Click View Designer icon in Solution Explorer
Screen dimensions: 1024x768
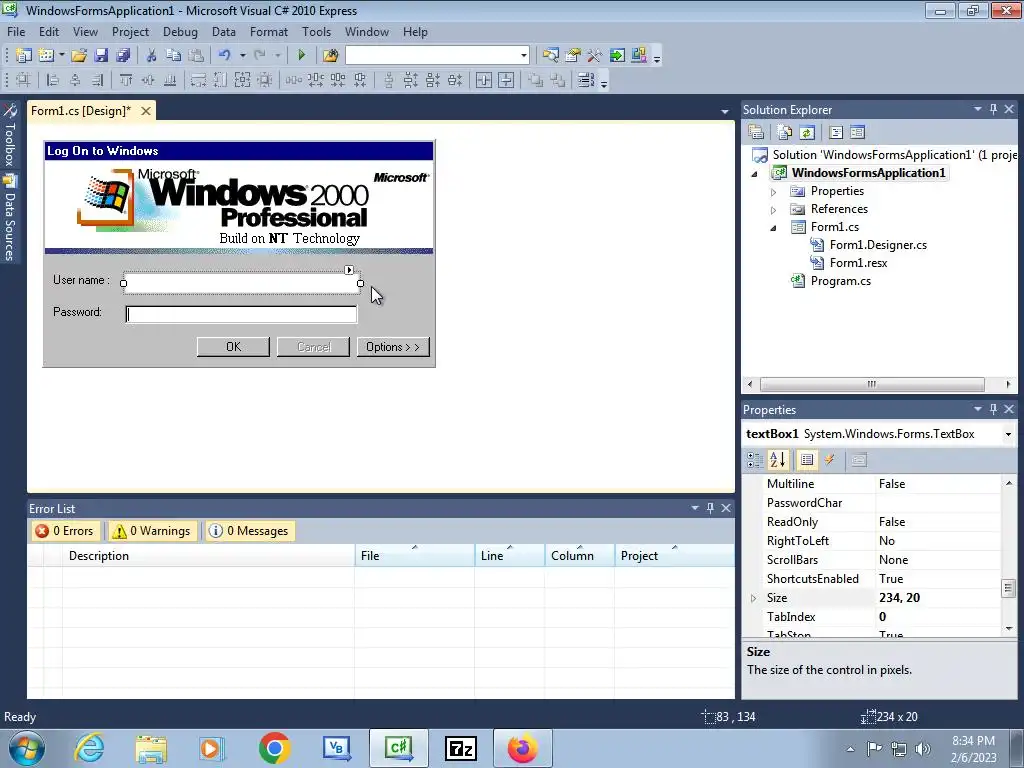[x=857, y=133]
